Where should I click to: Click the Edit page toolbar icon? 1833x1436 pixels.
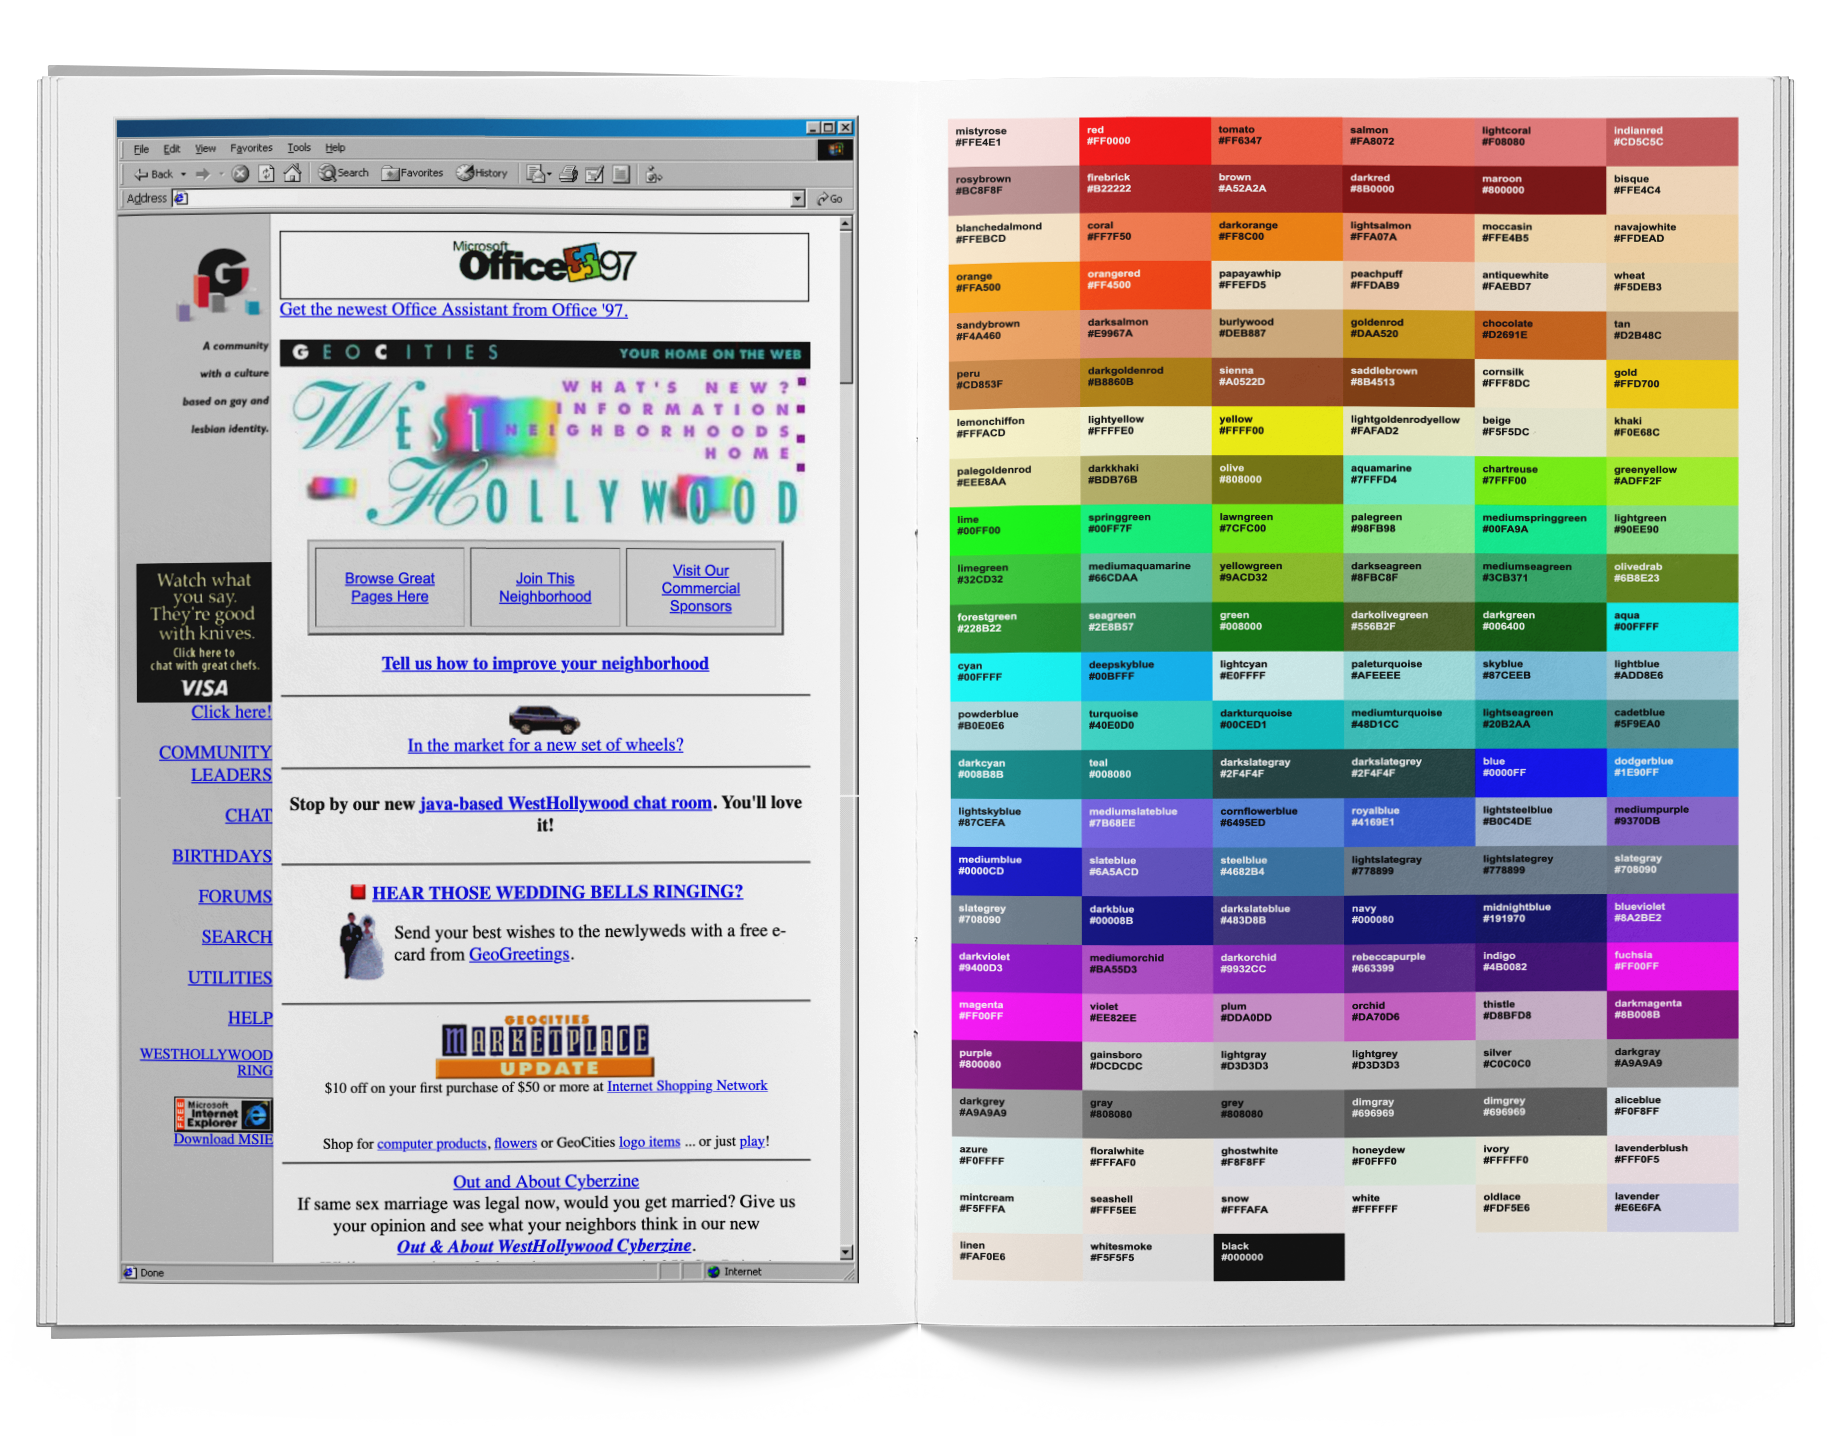(594, 174)
